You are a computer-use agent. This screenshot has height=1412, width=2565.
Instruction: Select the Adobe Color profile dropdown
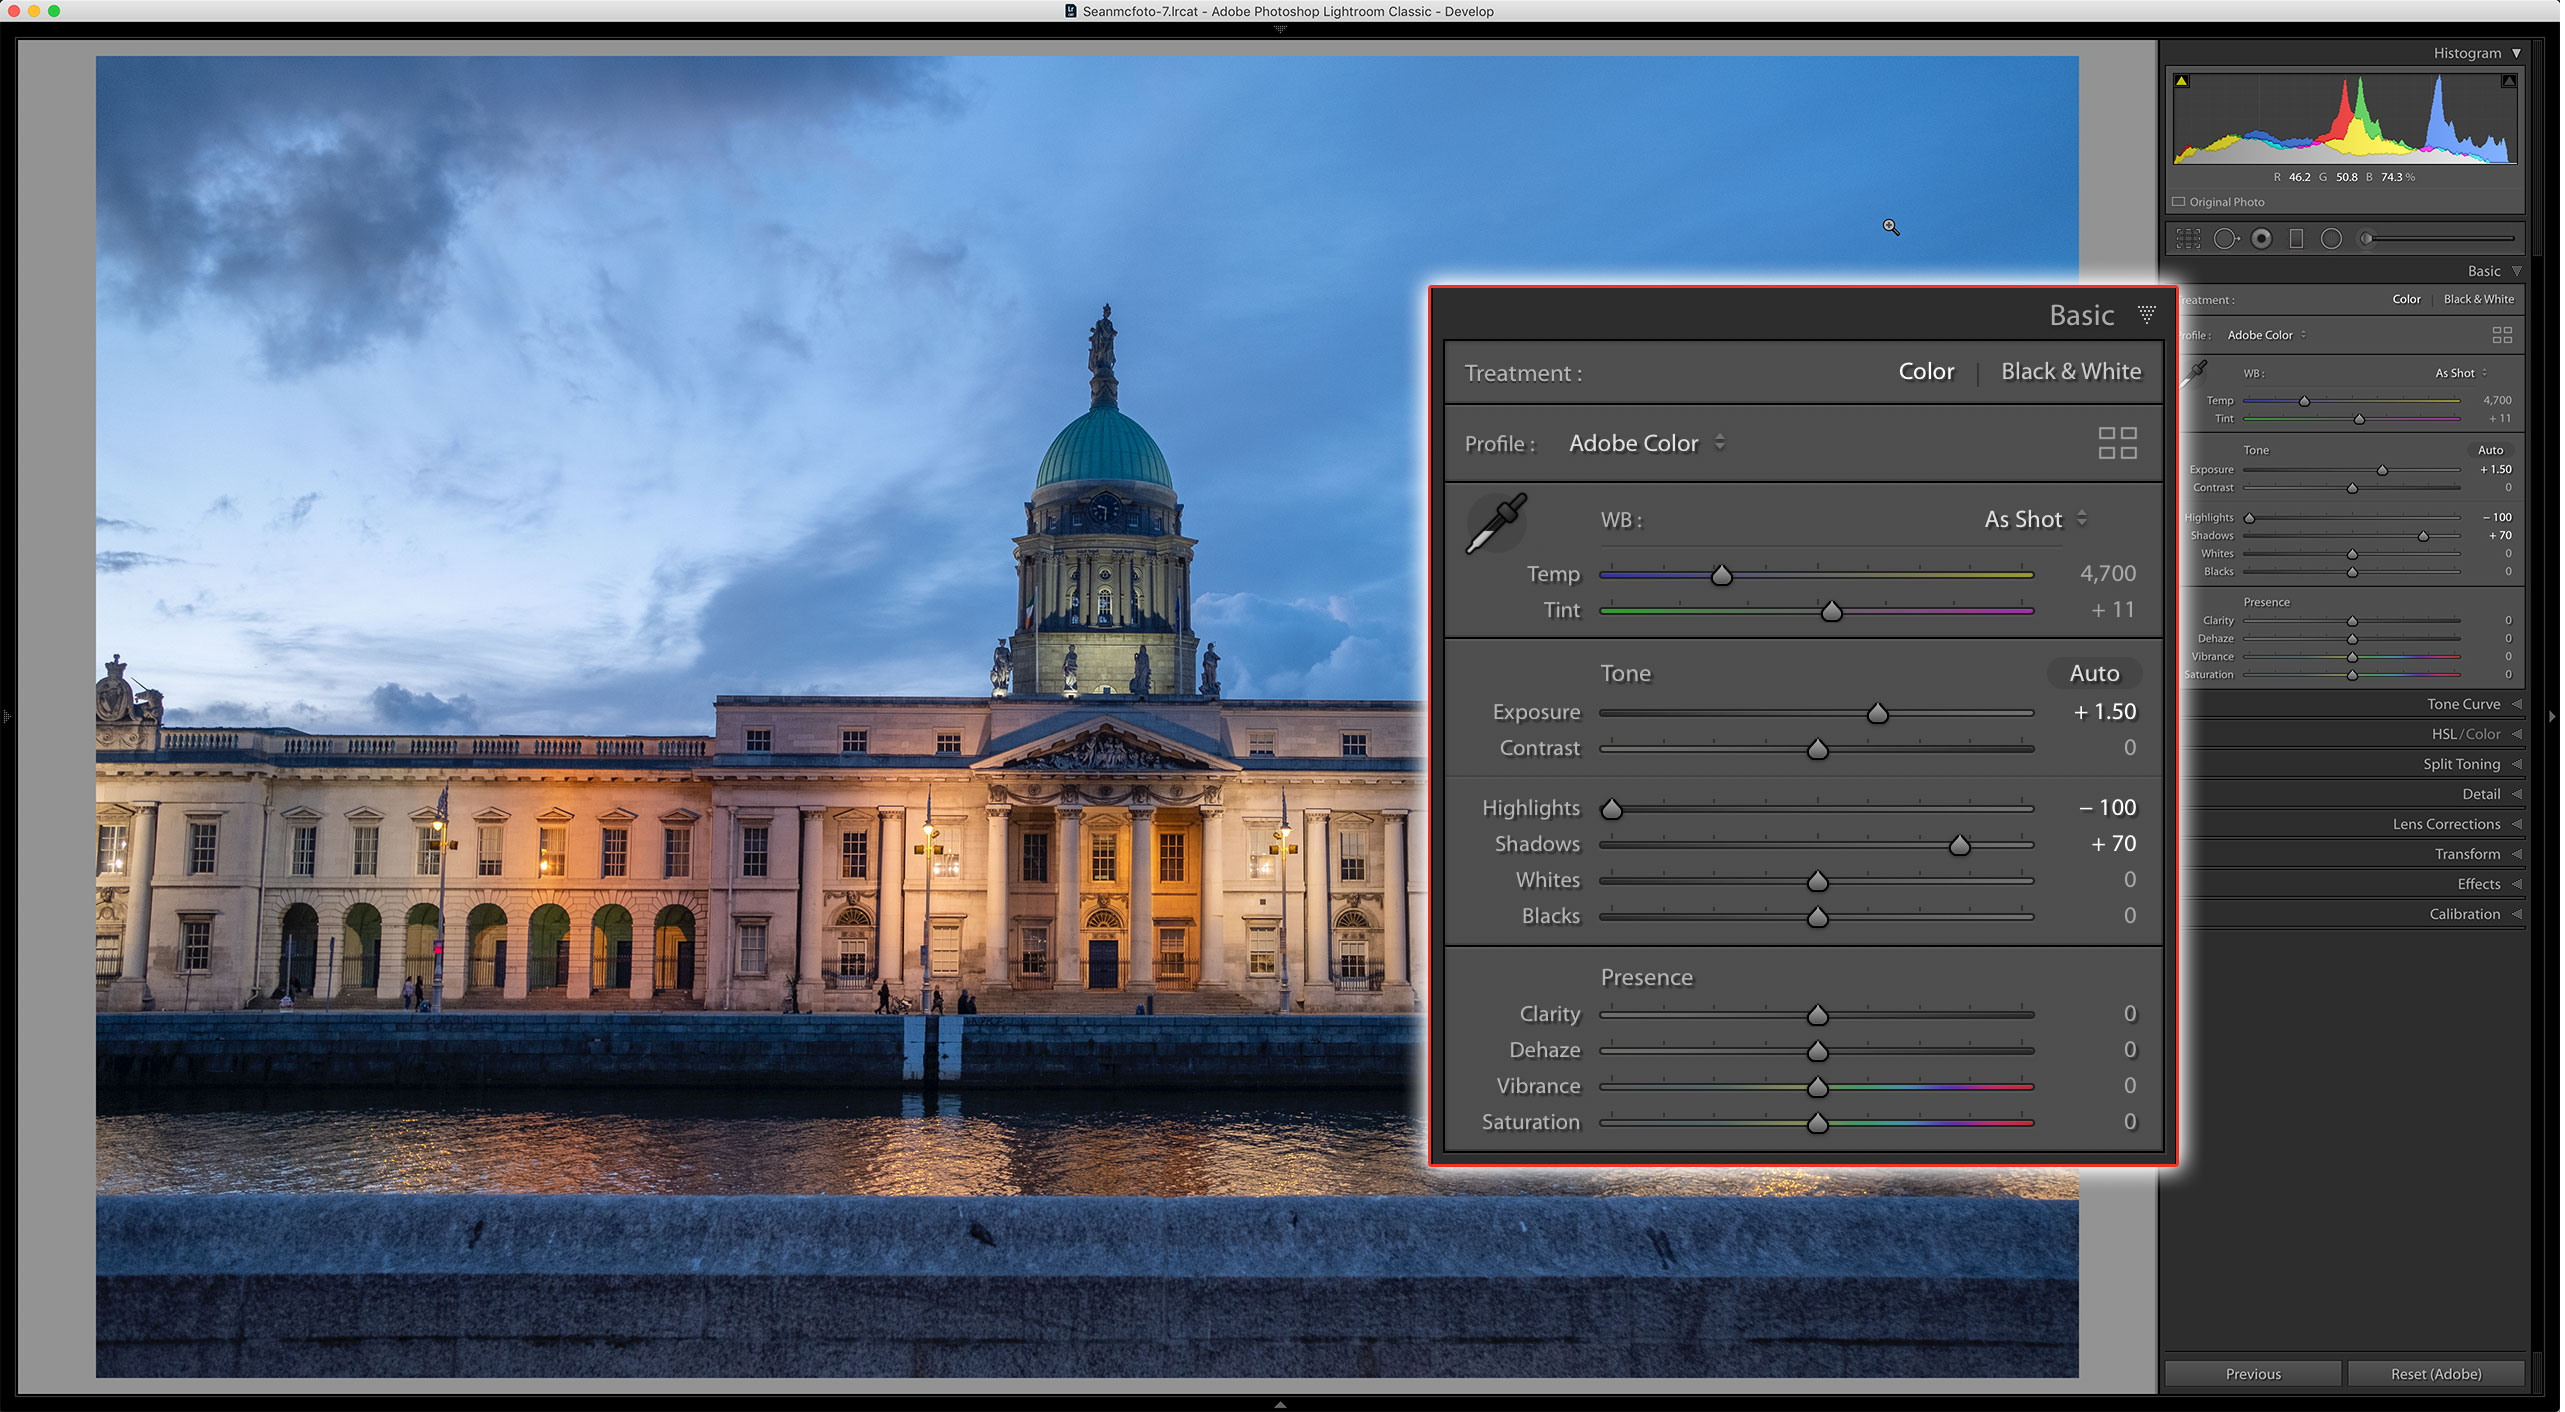pos(1647,443)
